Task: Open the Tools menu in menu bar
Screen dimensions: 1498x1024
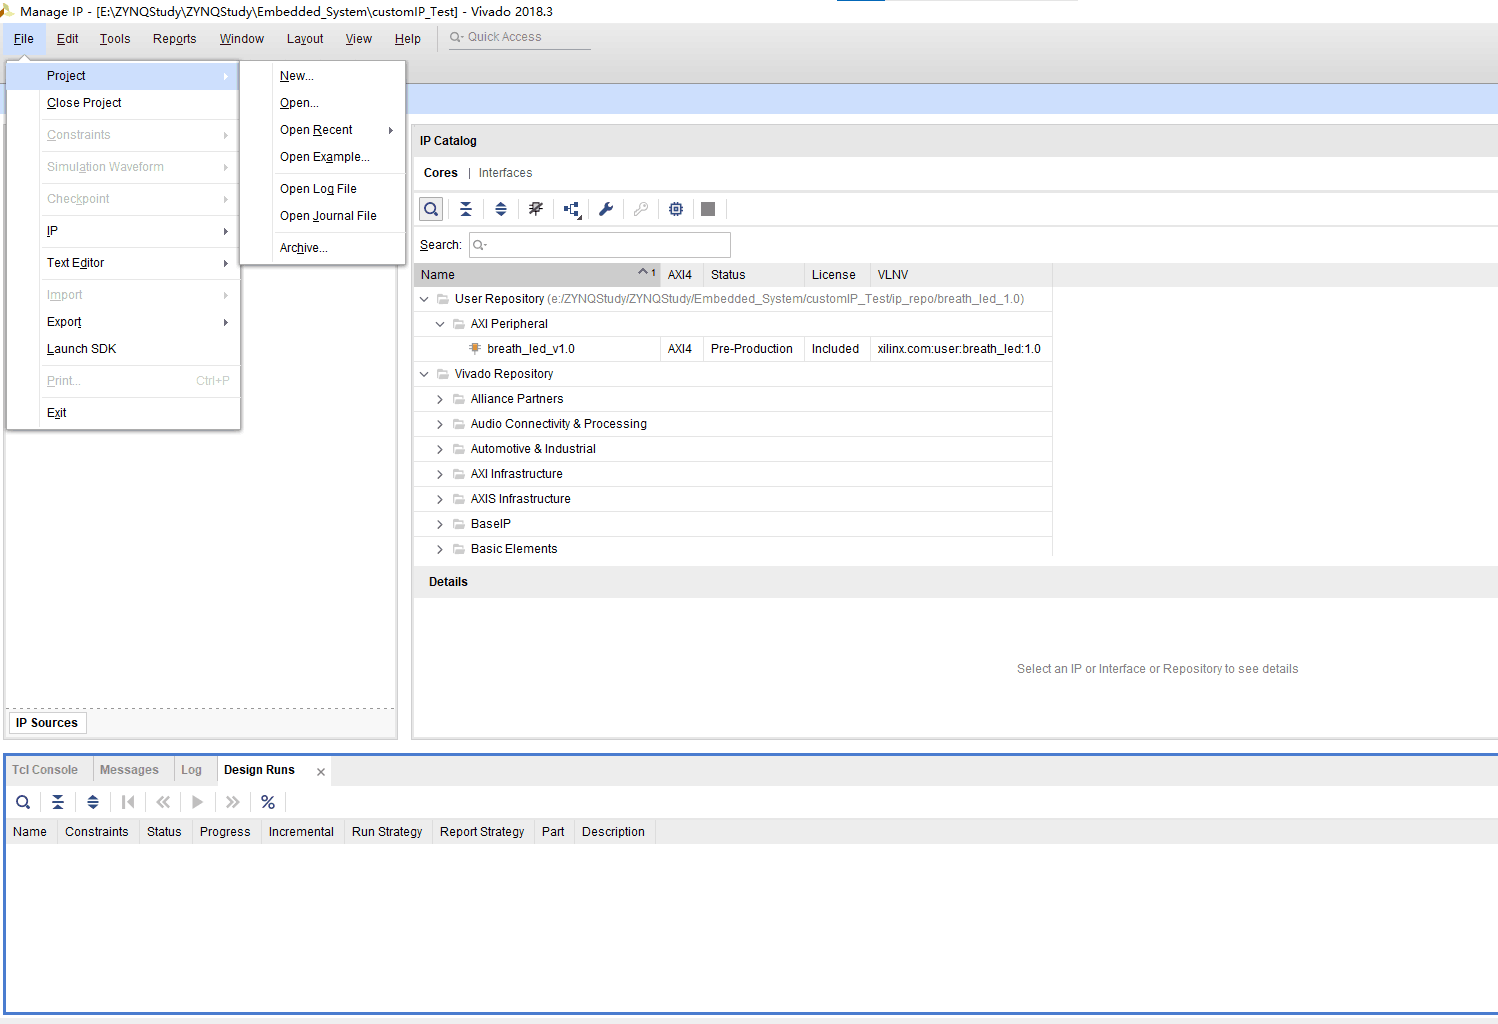Action: (x=115, y=39)
